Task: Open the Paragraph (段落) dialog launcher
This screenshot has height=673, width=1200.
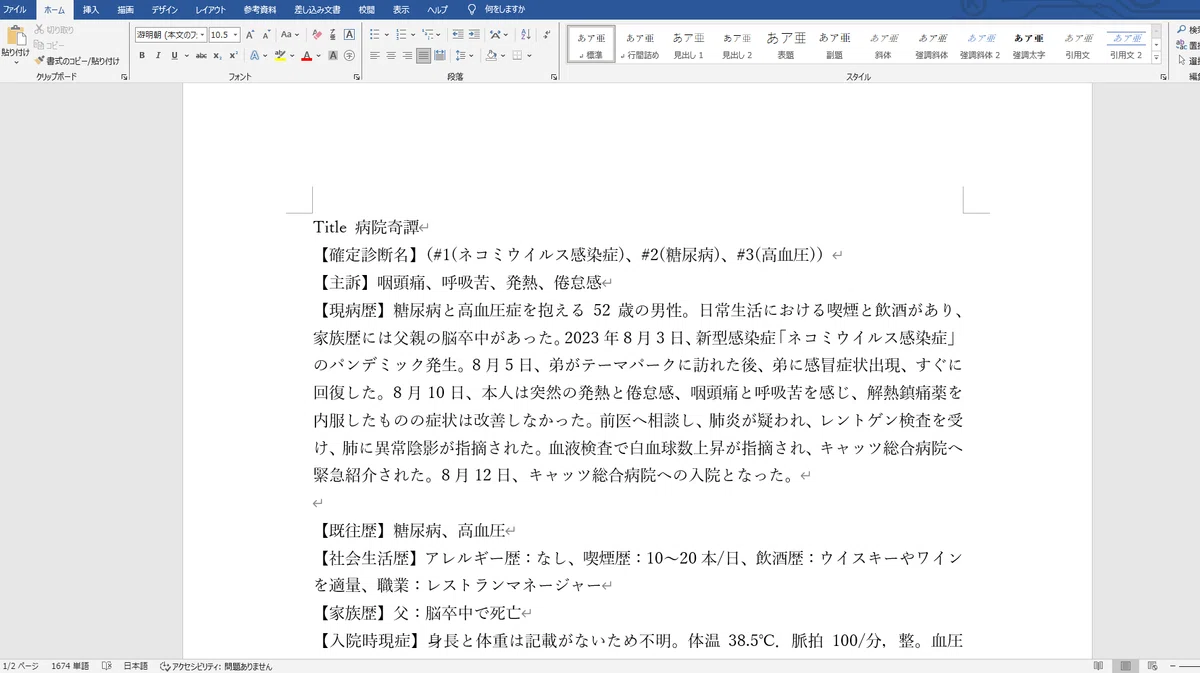Action: tap(554, 77)
